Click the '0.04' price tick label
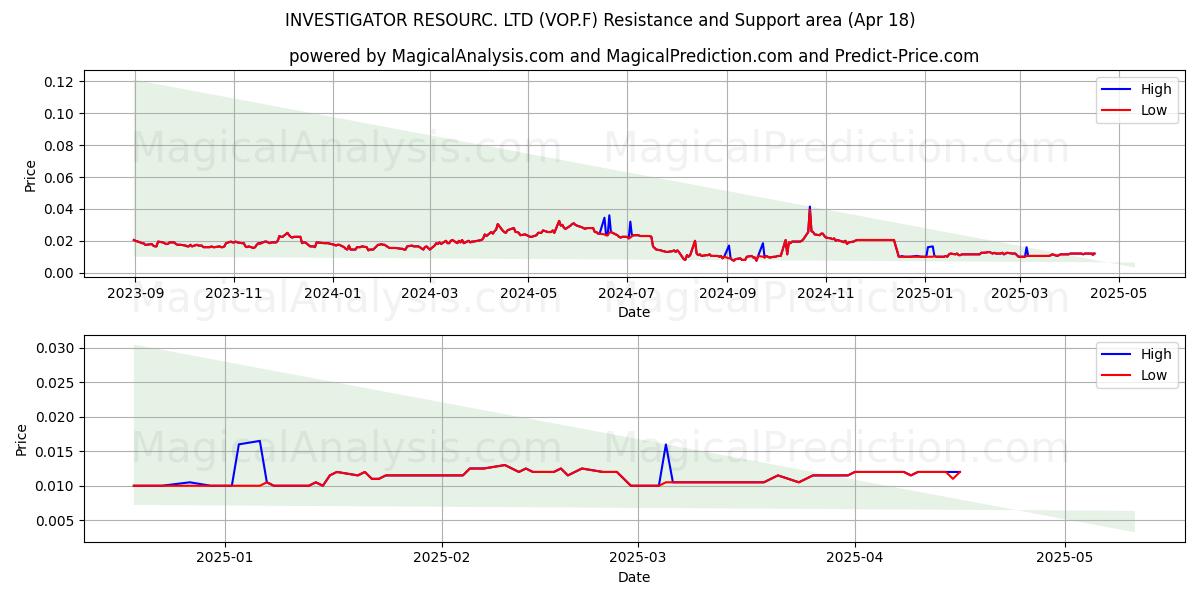 coord(59,209)
